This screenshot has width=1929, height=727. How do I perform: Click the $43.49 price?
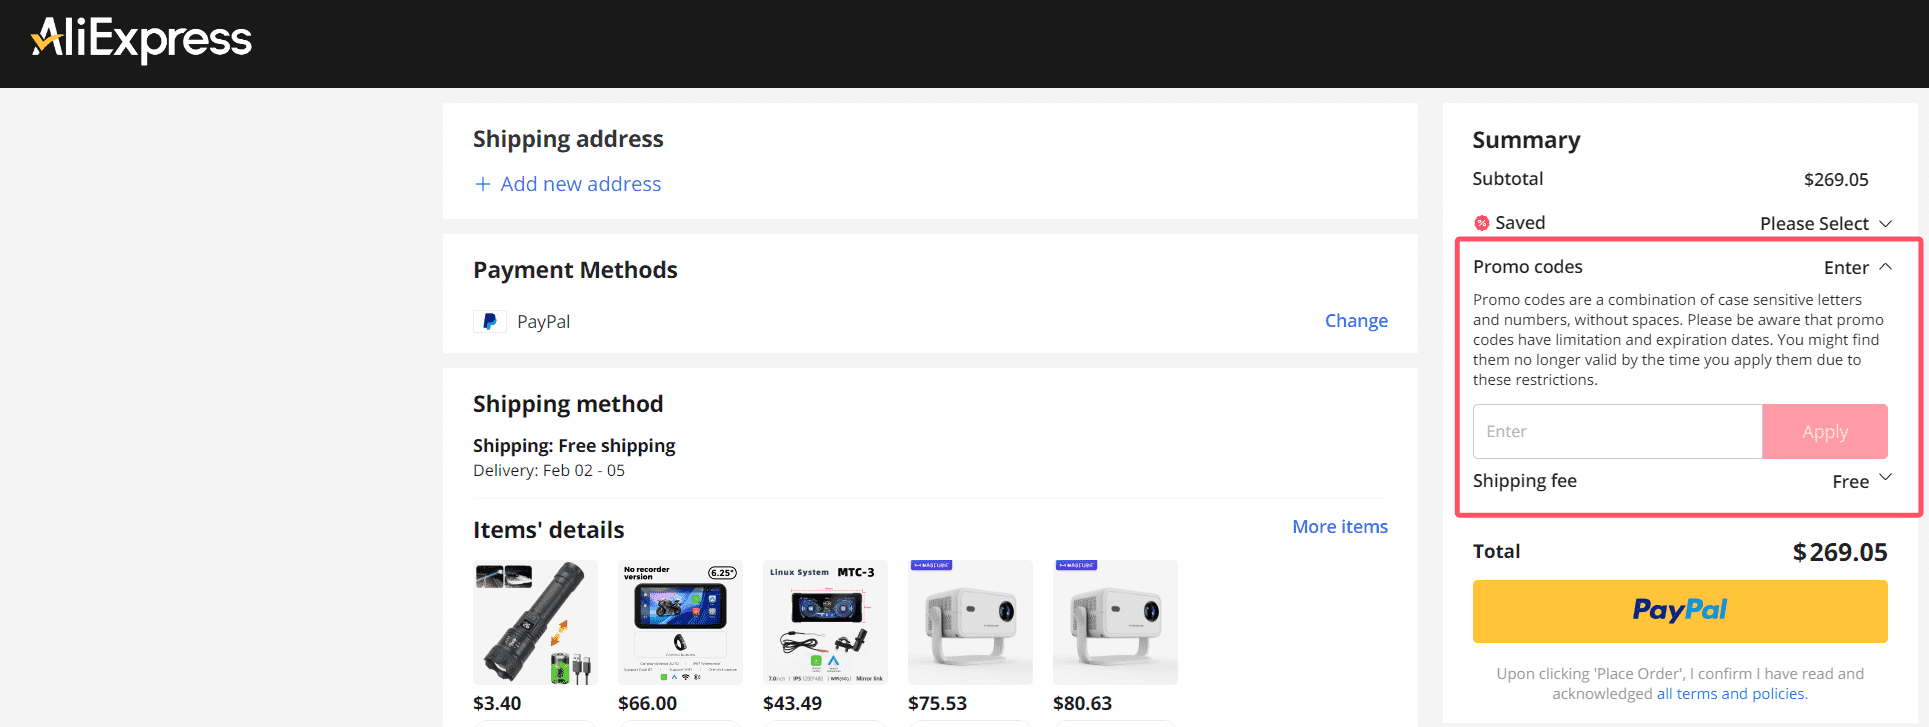792,703
